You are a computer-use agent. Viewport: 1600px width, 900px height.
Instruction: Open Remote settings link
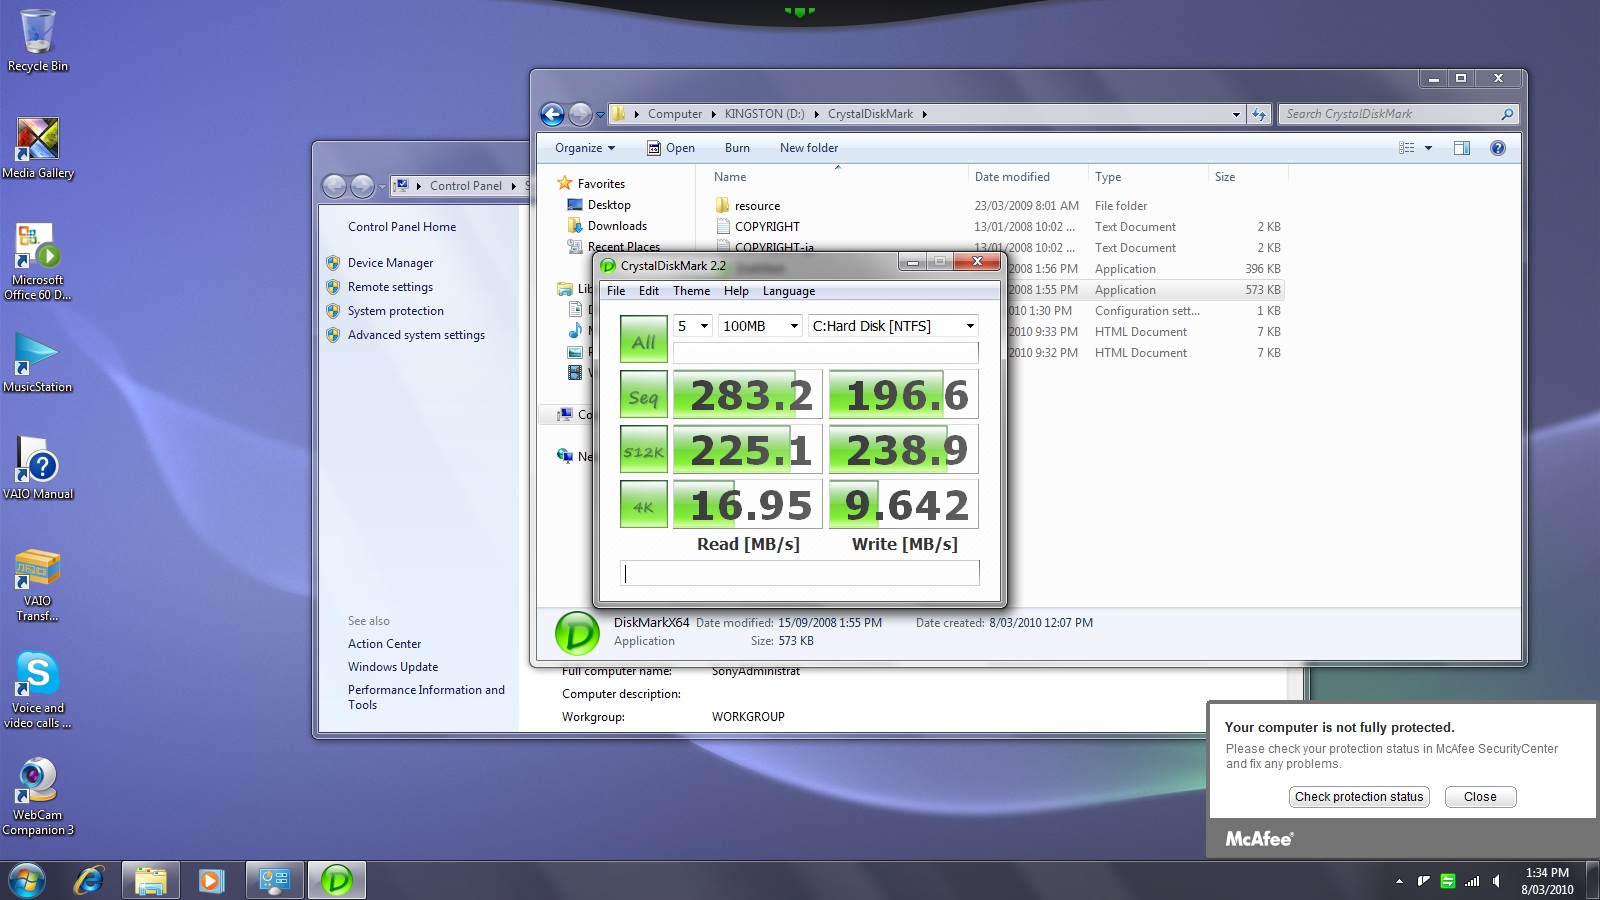click(x=390, y=287)
